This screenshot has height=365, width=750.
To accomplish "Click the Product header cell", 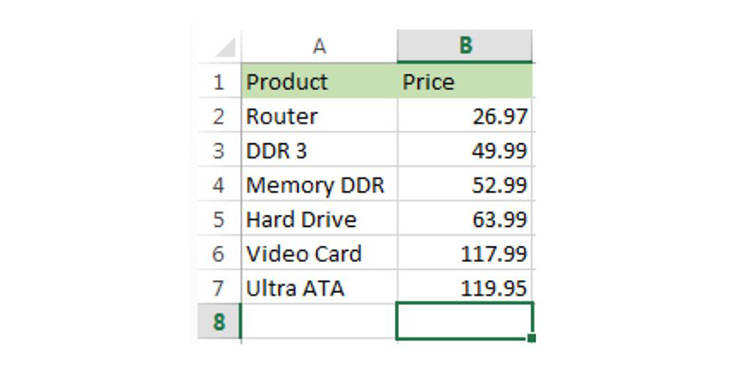I will click(x=319, y=81).
